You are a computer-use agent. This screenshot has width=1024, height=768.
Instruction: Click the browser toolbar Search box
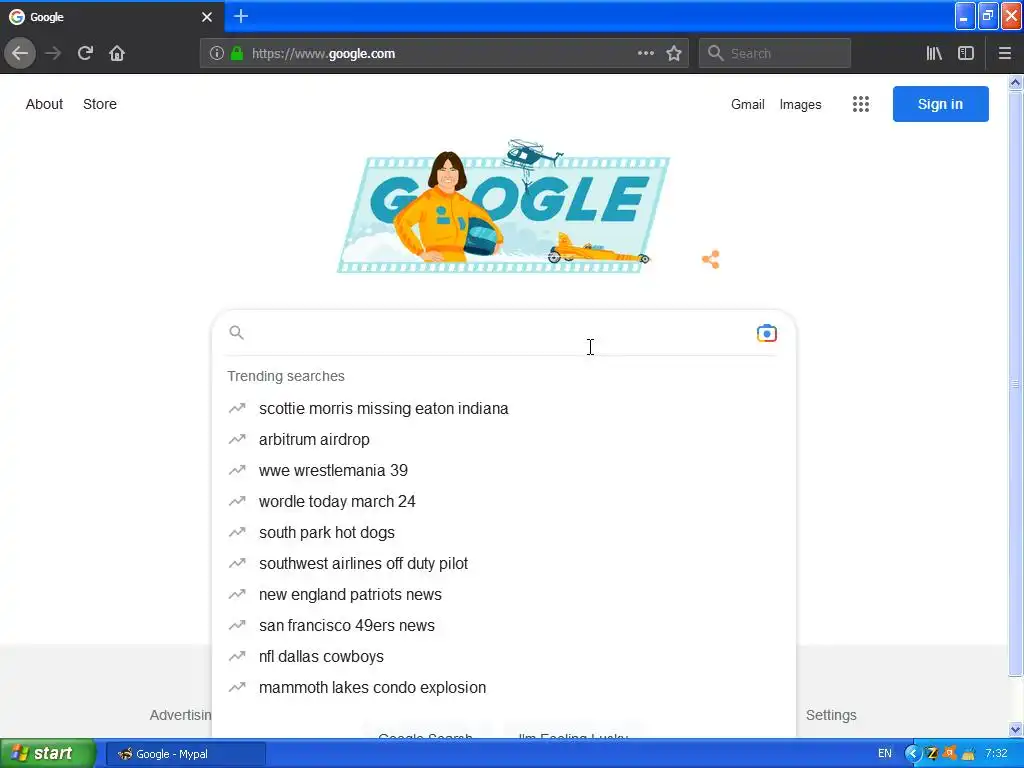coord(775,53)
